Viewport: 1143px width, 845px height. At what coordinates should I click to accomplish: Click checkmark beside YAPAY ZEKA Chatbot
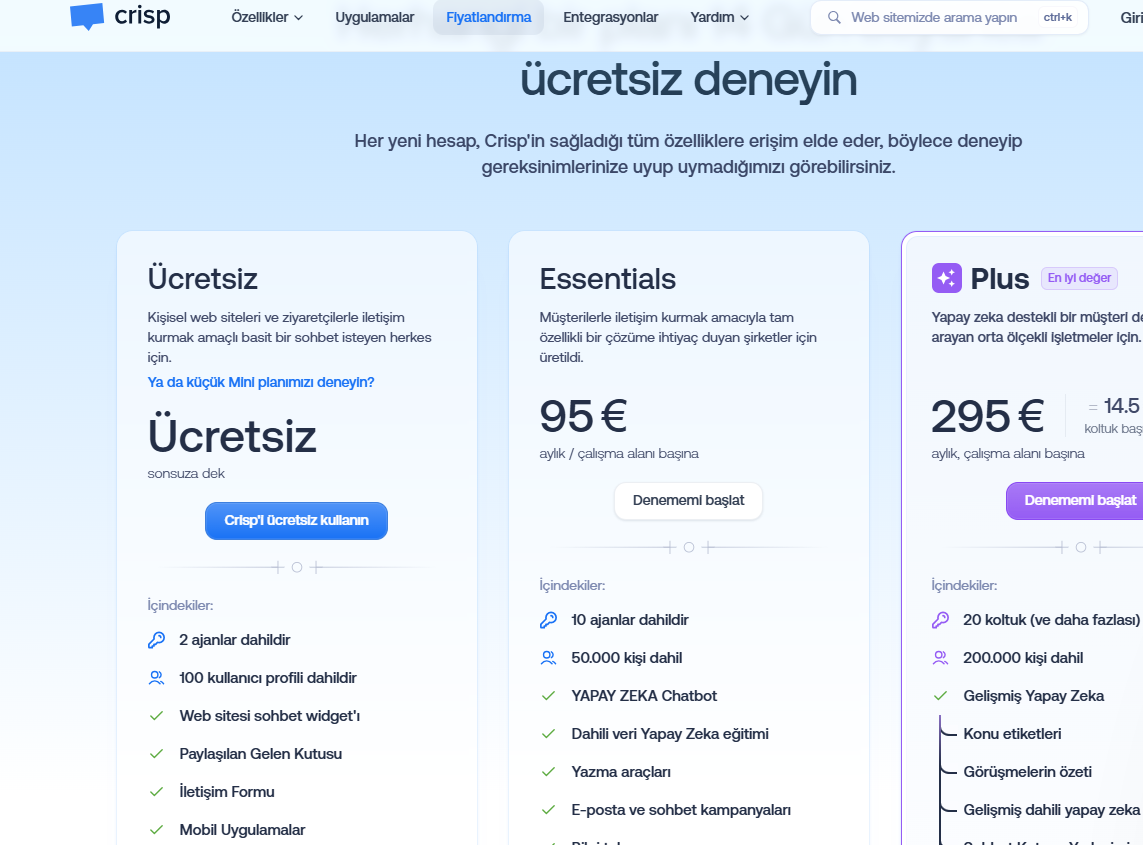click(x=548, y=696)
